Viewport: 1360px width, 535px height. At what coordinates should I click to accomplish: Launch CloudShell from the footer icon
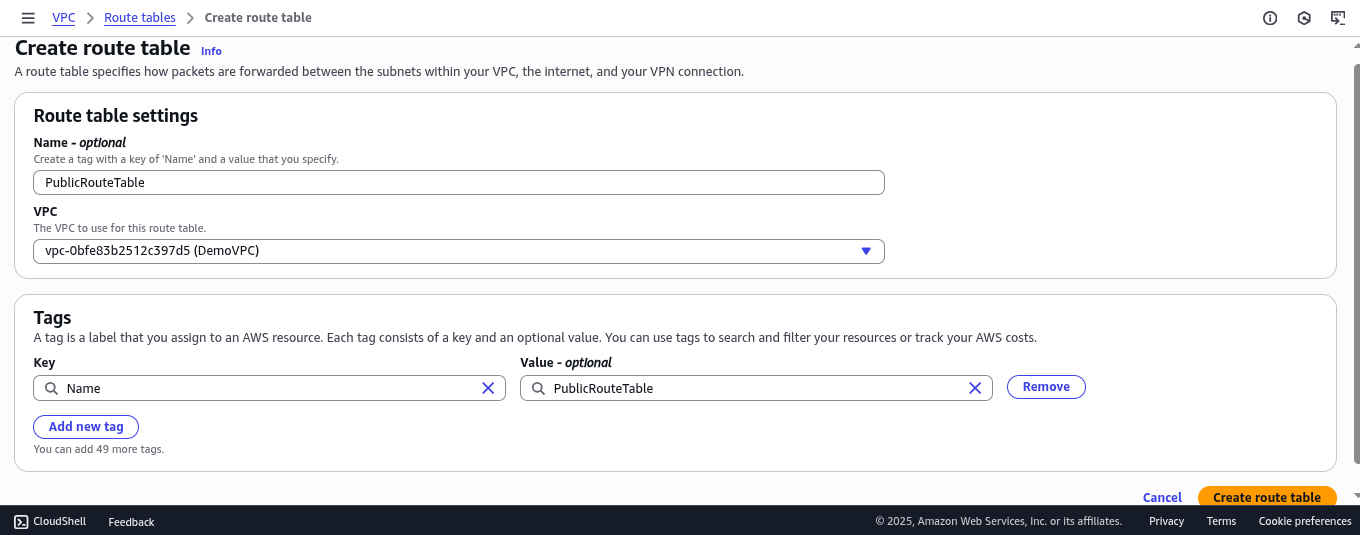21,521
